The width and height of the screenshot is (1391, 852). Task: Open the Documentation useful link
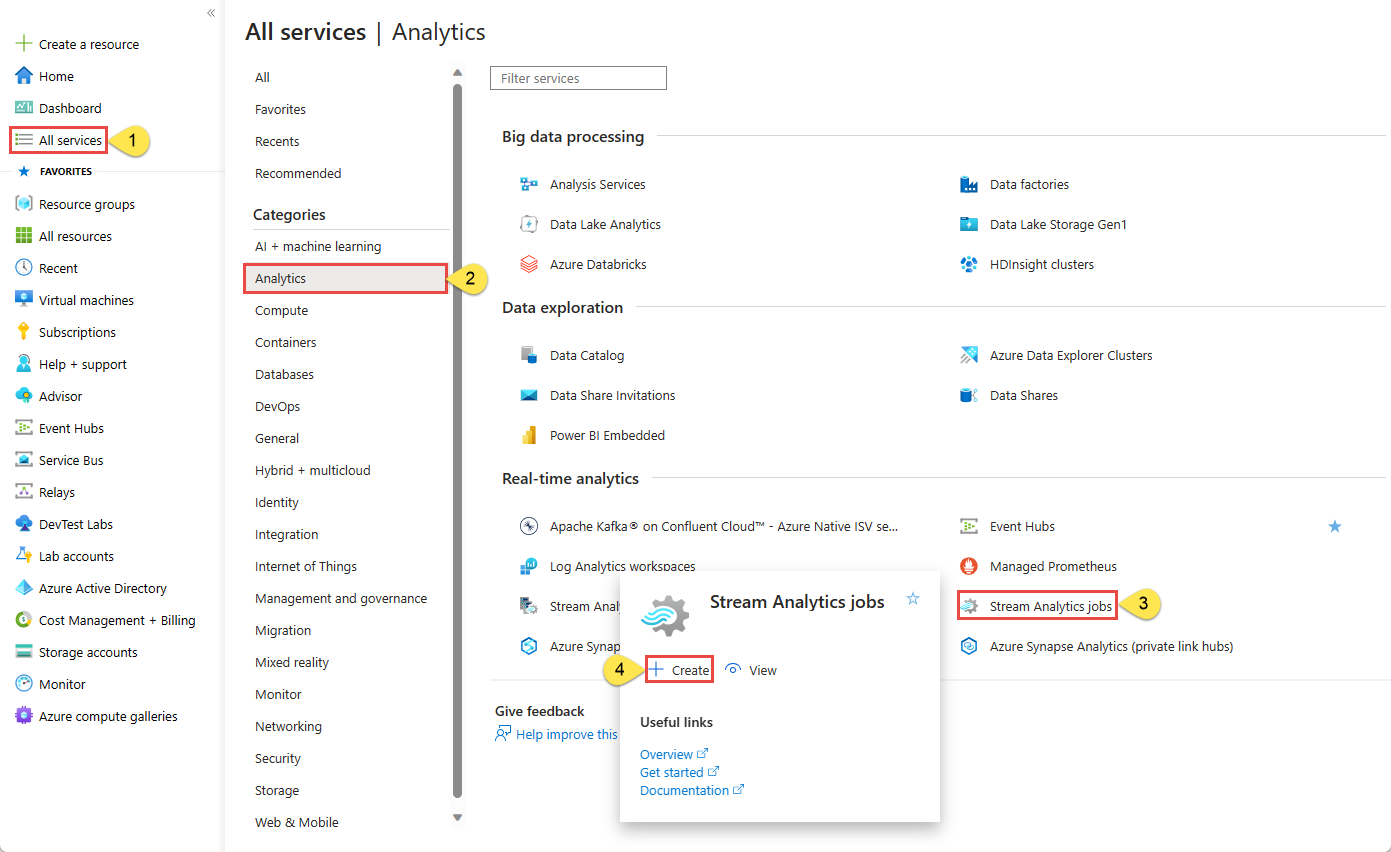pos(692,790)
